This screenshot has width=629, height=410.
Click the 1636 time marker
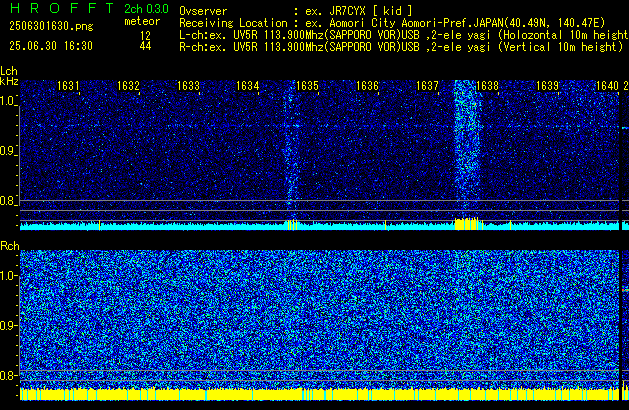(x=367, y=86)
